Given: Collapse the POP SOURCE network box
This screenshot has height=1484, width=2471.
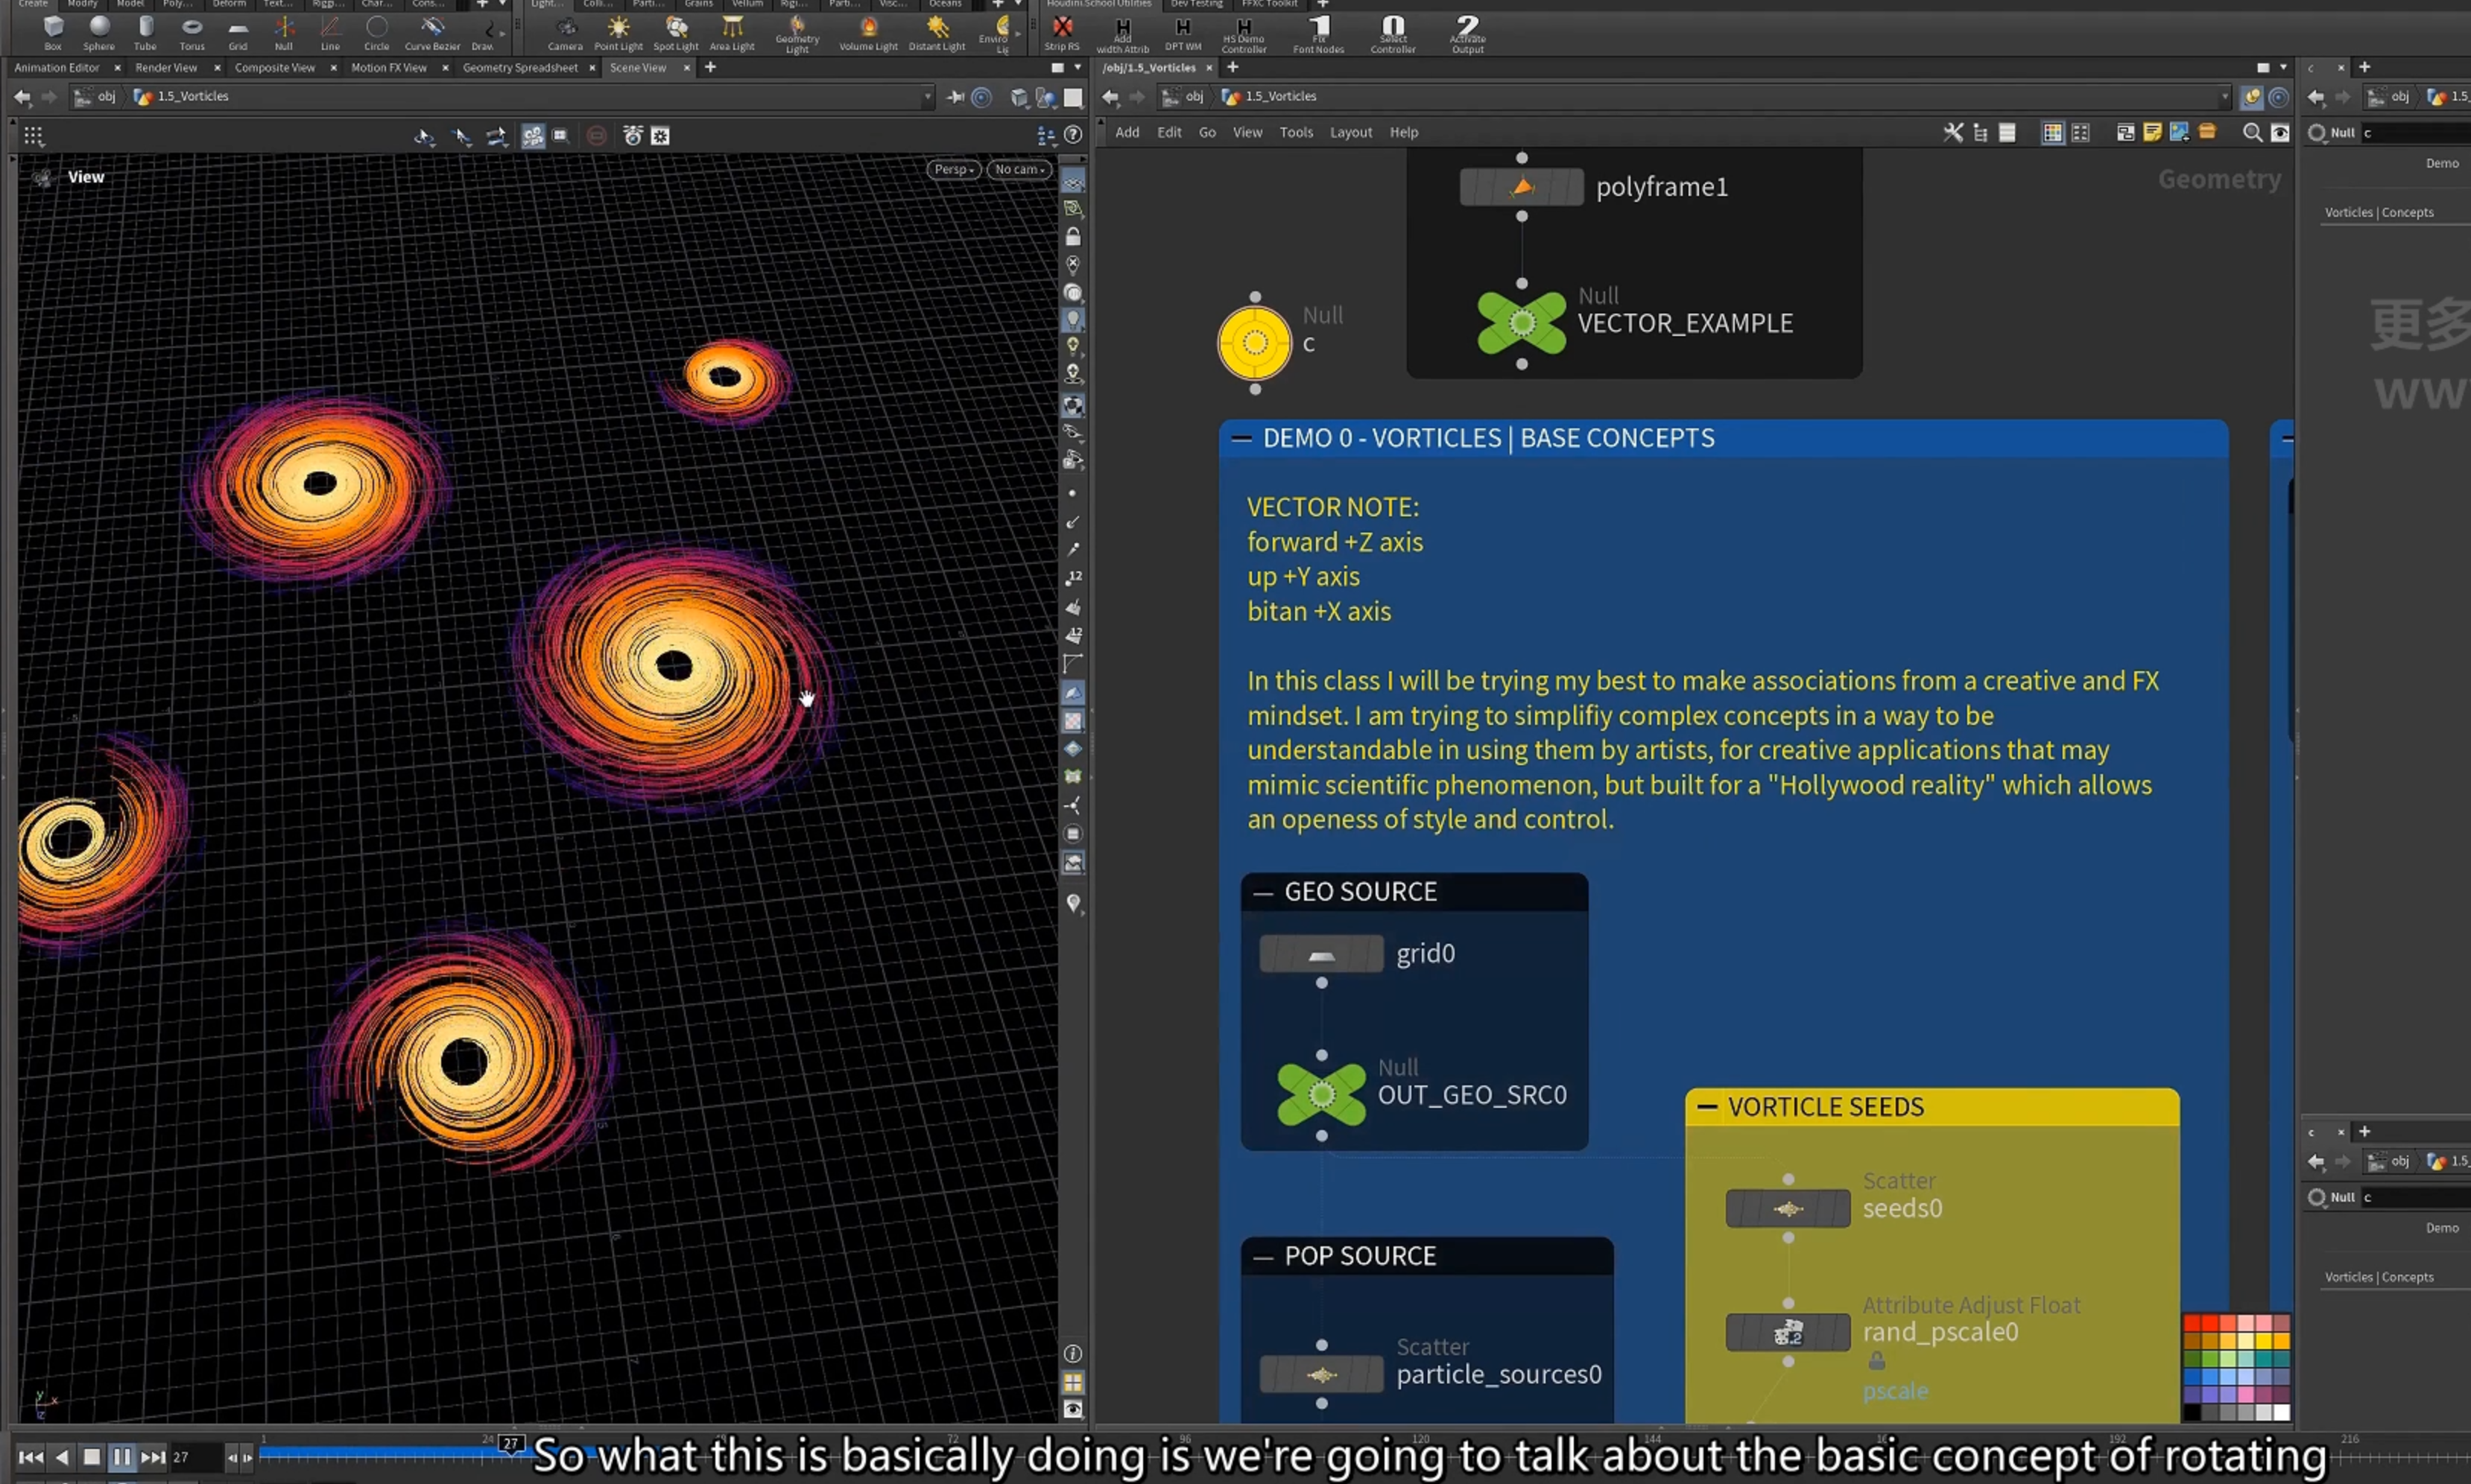Looking at the screenshot, I should 1263,1257.
